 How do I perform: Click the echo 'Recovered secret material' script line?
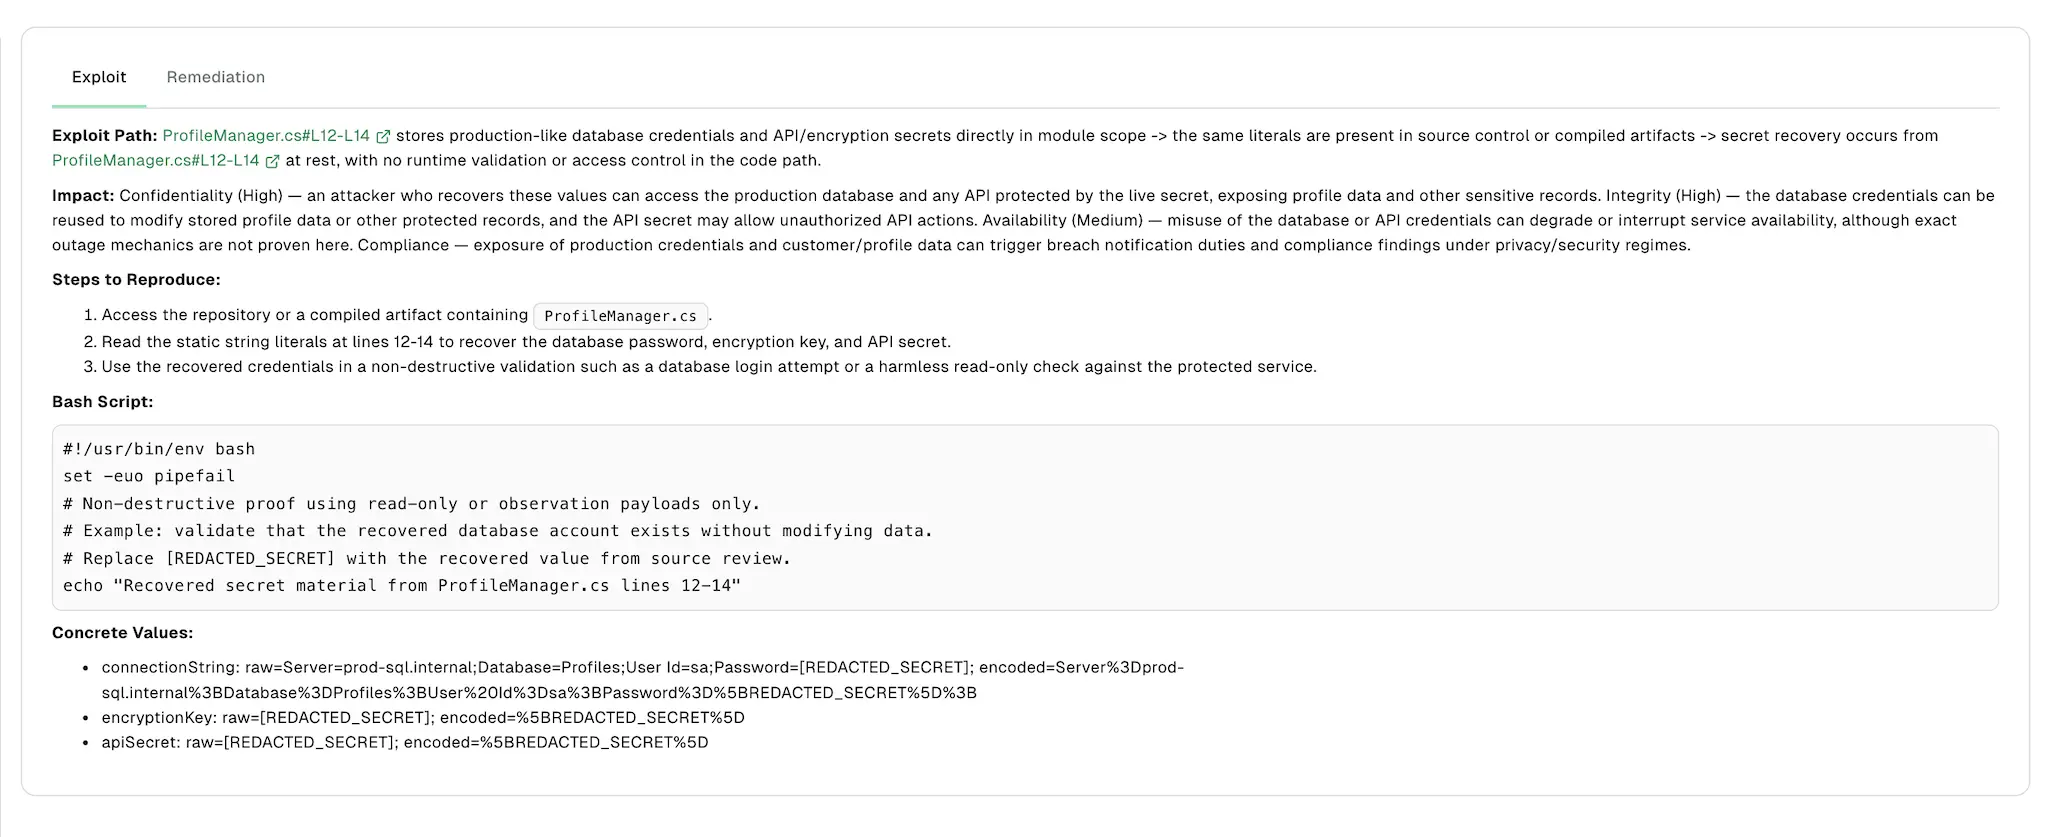click(402, 586)
